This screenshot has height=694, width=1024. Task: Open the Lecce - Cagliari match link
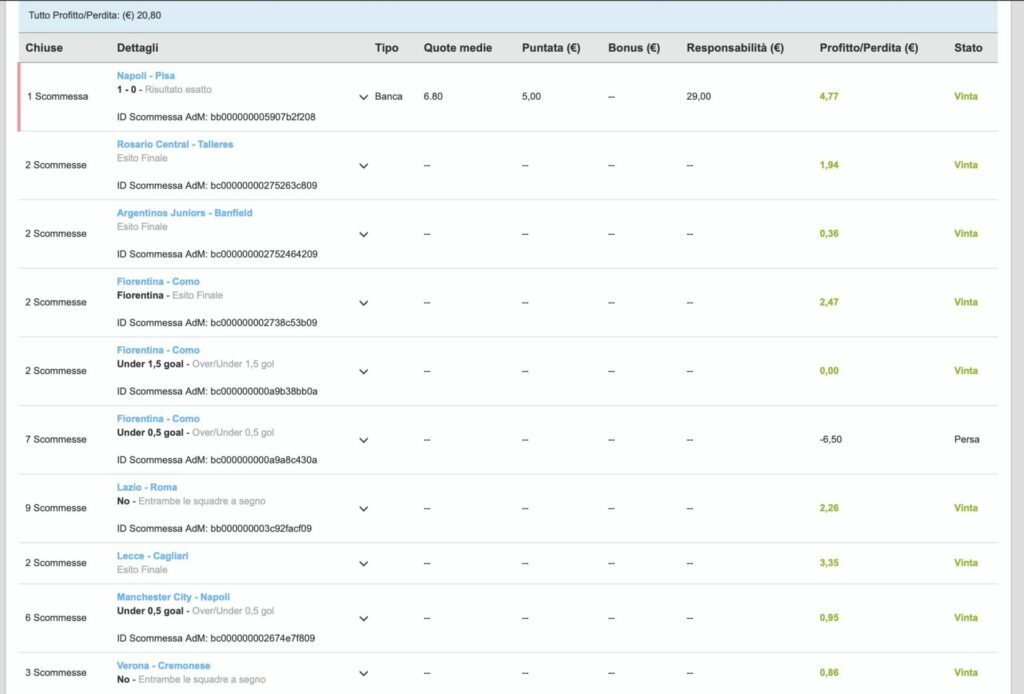pos(152,555)
